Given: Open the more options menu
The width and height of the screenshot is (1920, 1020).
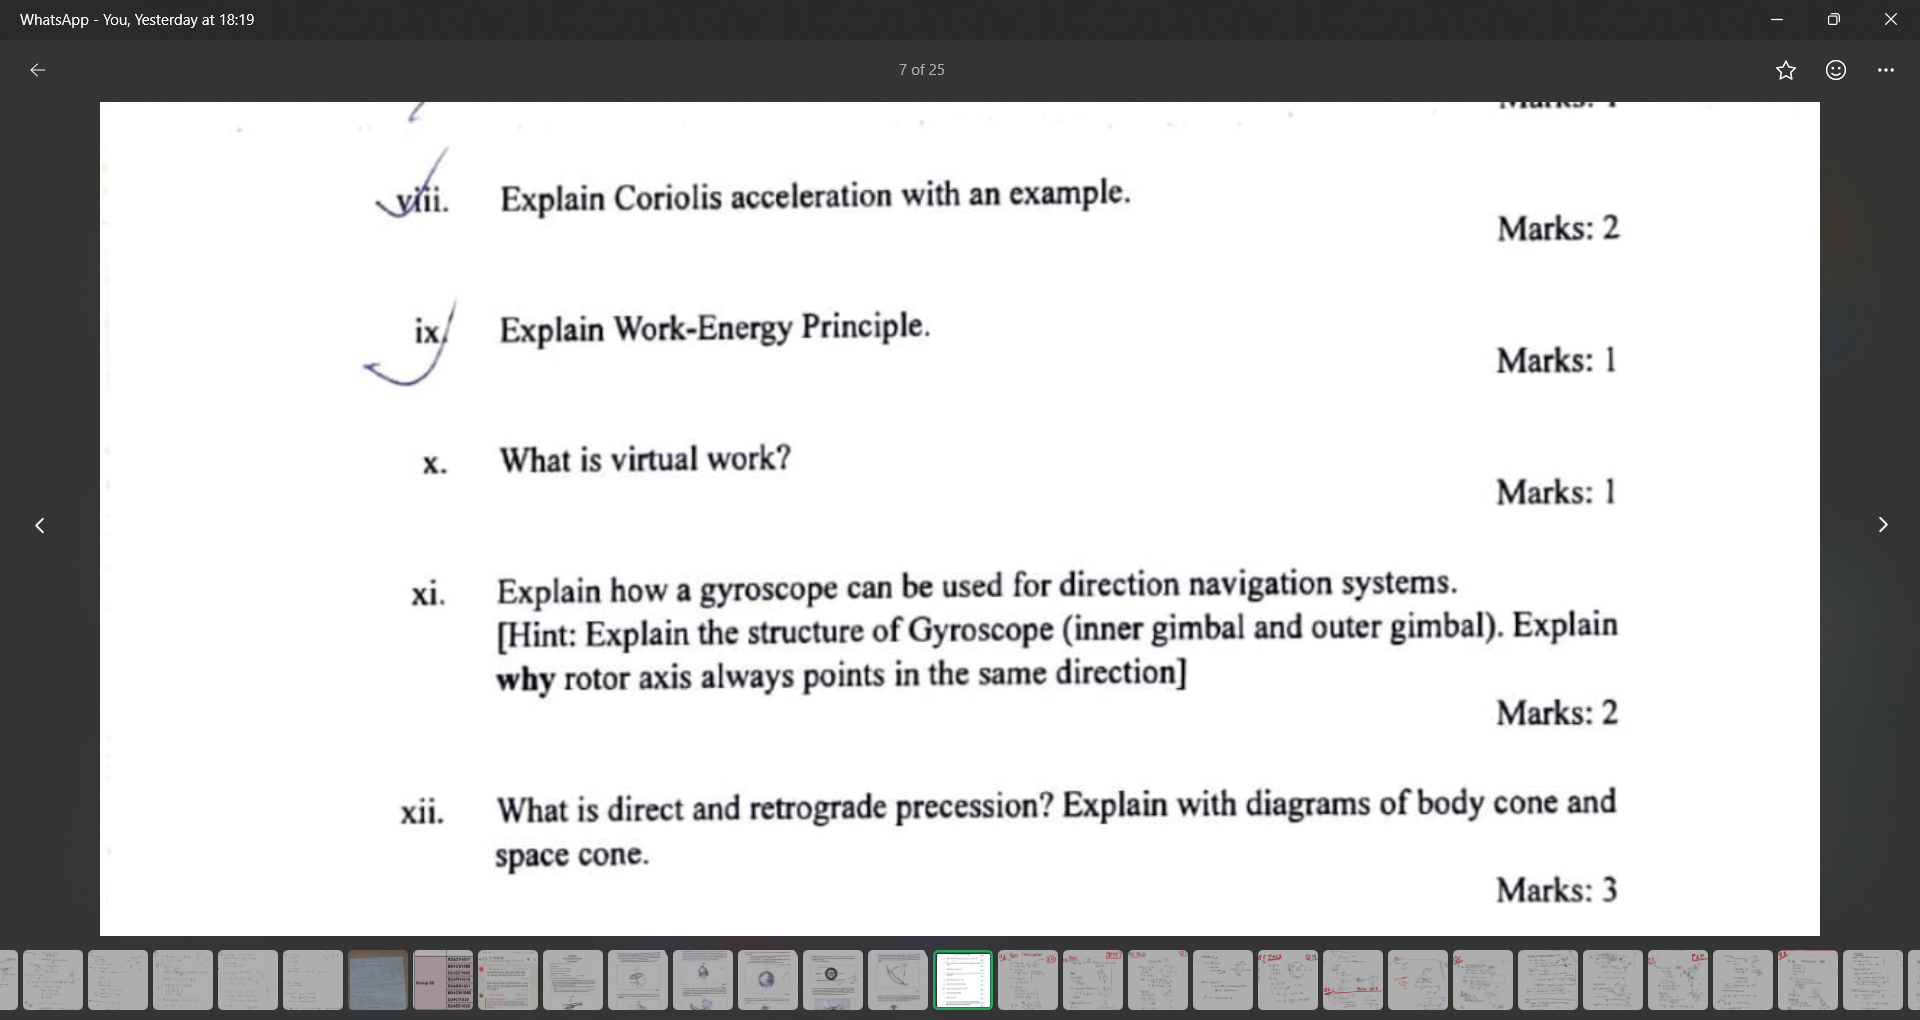Looking at the screenshot, I should 1886,69.
